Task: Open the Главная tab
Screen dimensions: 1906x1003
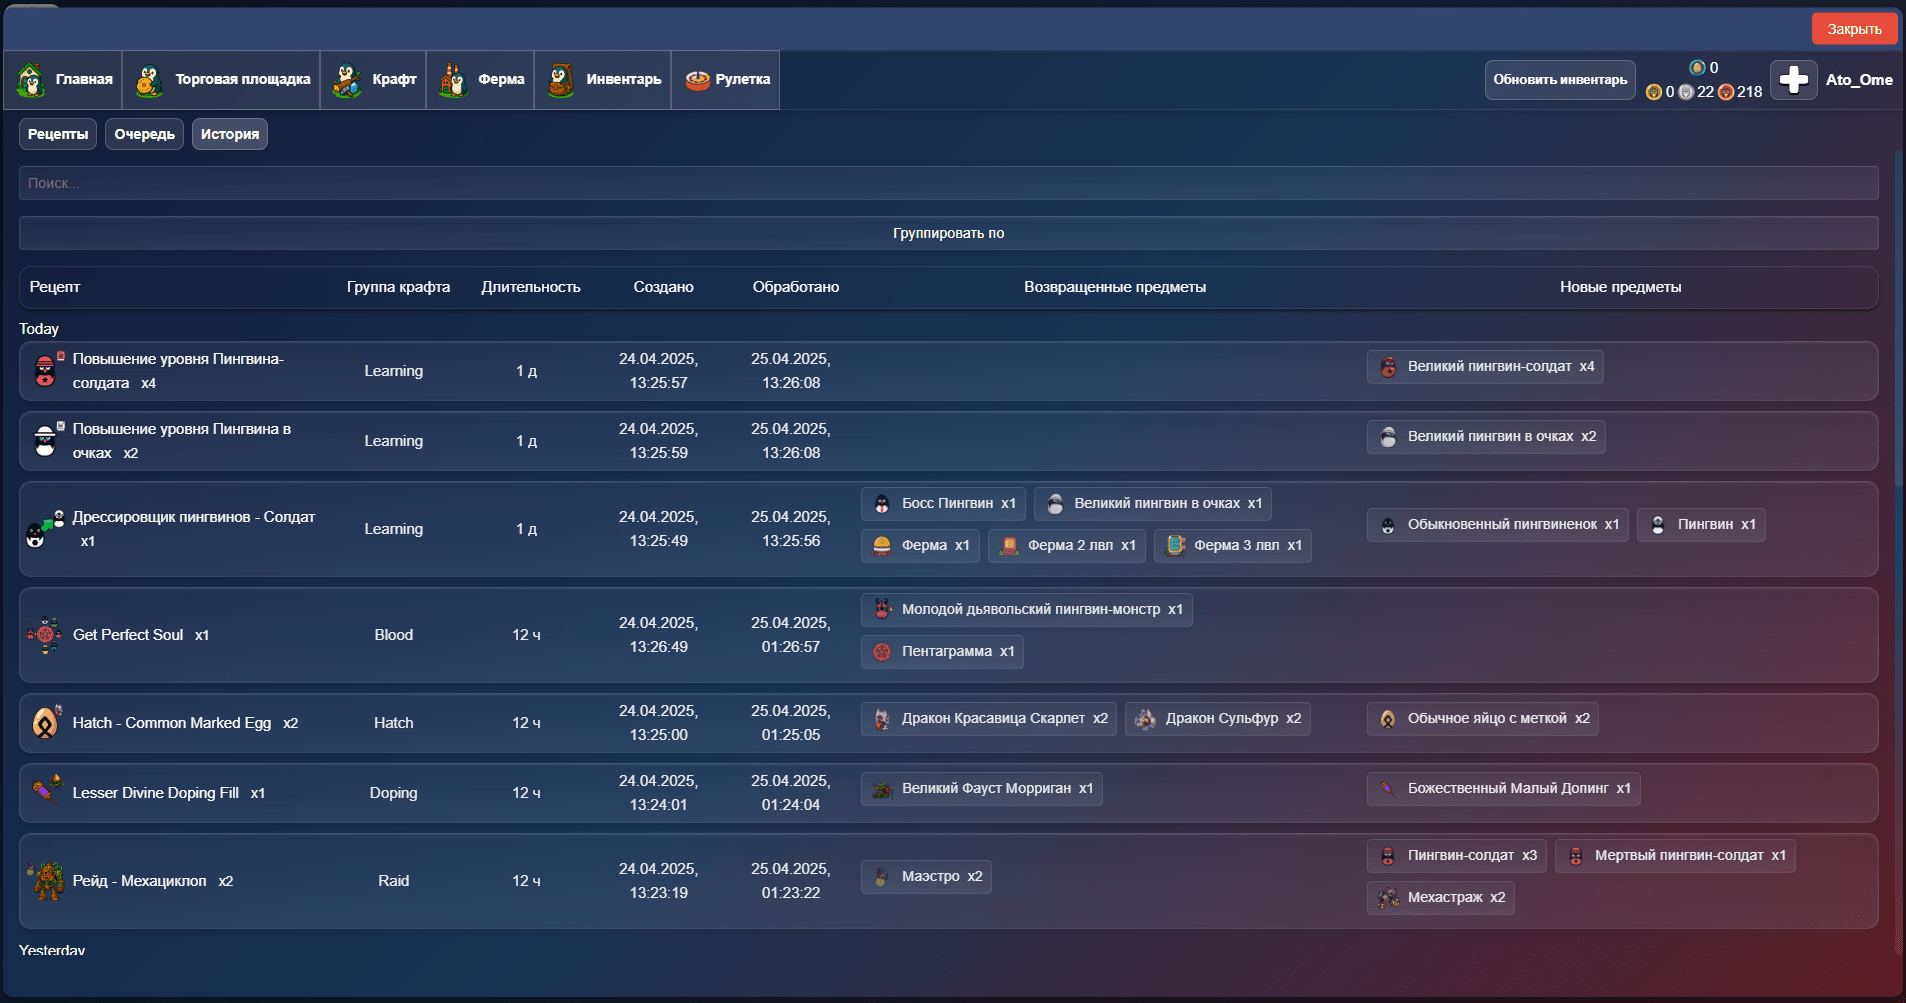Action: (x=63, y=80)
